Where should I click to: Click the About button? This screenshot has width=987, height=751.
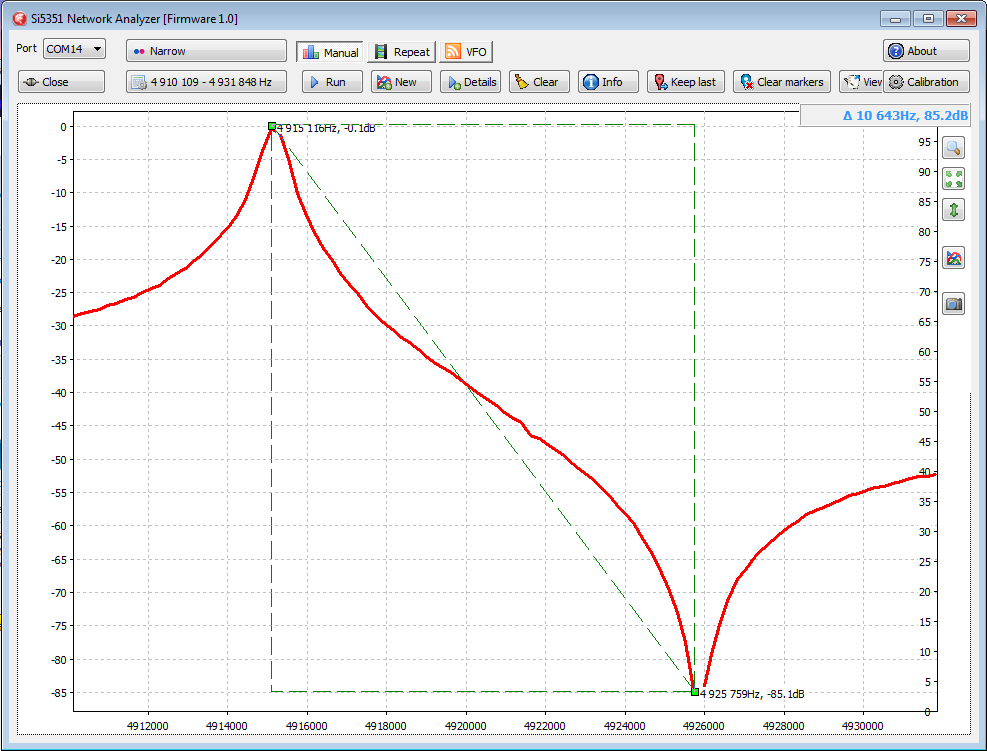(x=926, y=51)
